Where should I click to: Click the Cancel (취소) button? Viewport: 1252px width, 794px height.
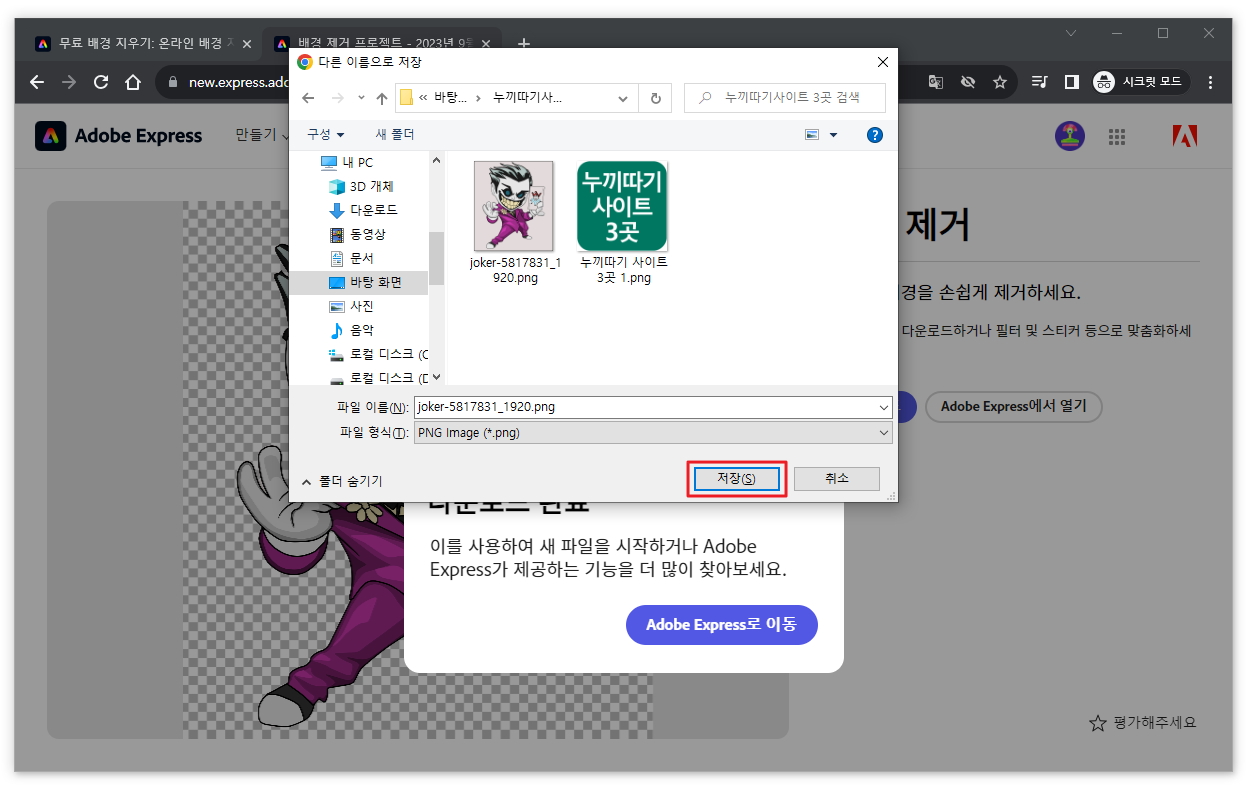tap(837, 479)
